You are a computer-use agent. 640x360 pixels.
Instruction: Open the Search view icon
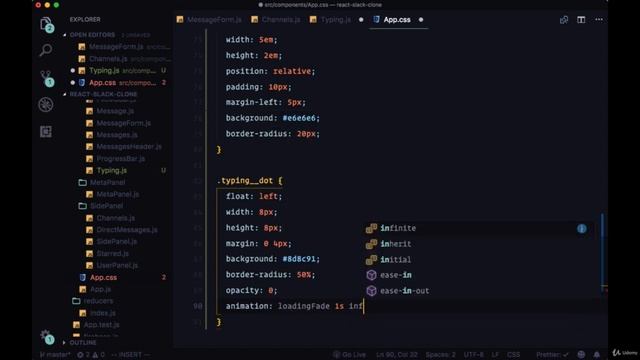pyautogui.click(x=46, y=50)
